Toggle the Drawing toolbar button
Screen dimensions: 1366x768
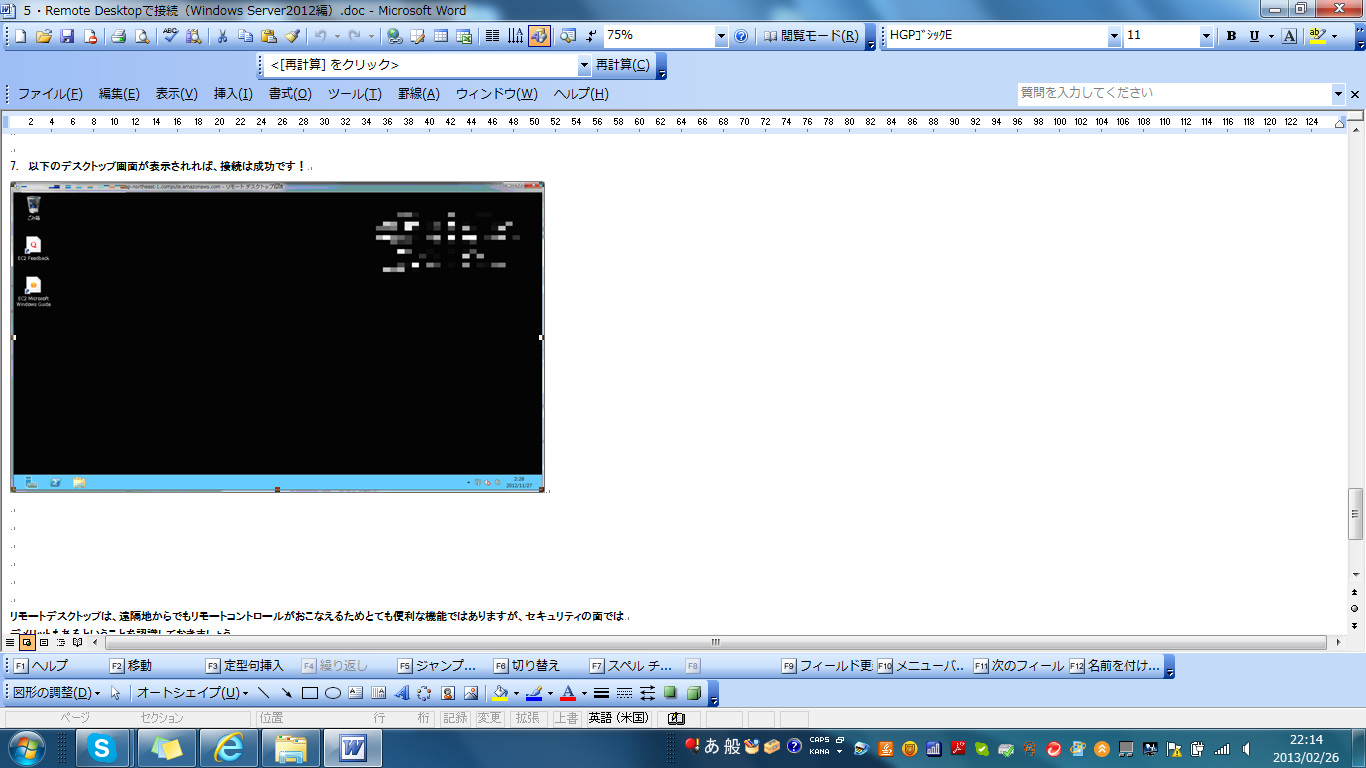tap(539, 36)
